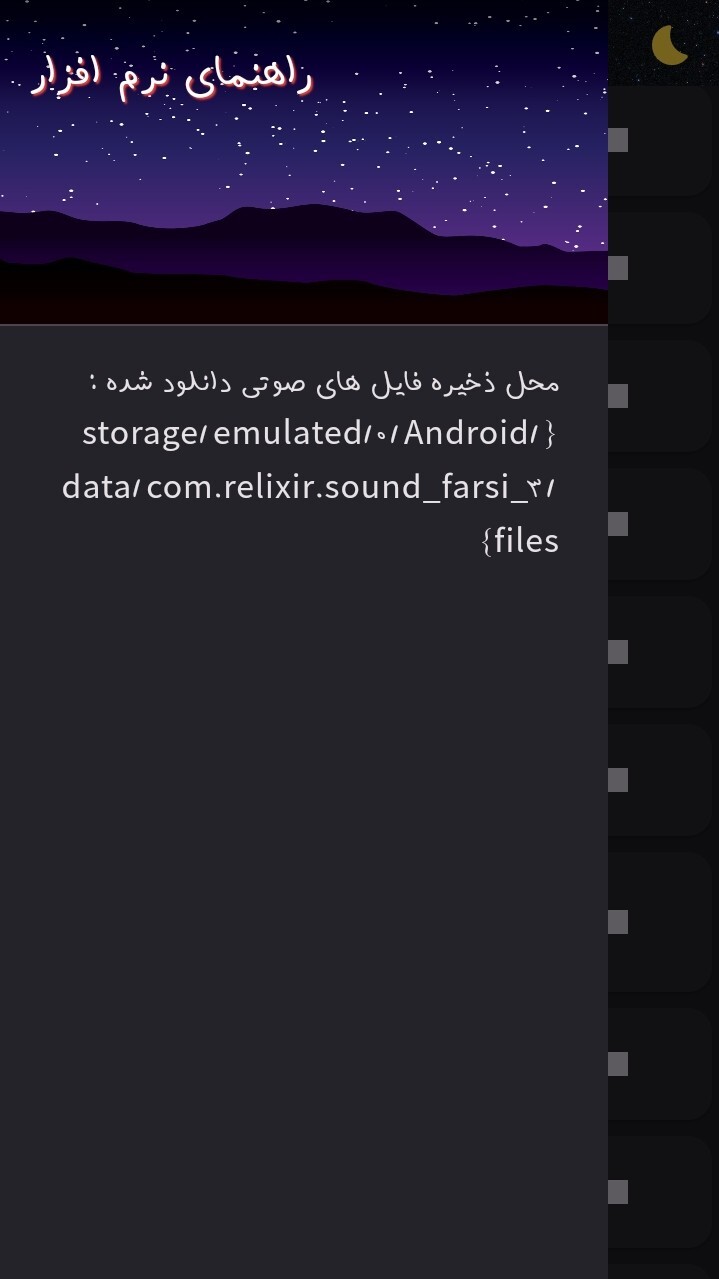Tap the gray icon on the third list card

618,396
